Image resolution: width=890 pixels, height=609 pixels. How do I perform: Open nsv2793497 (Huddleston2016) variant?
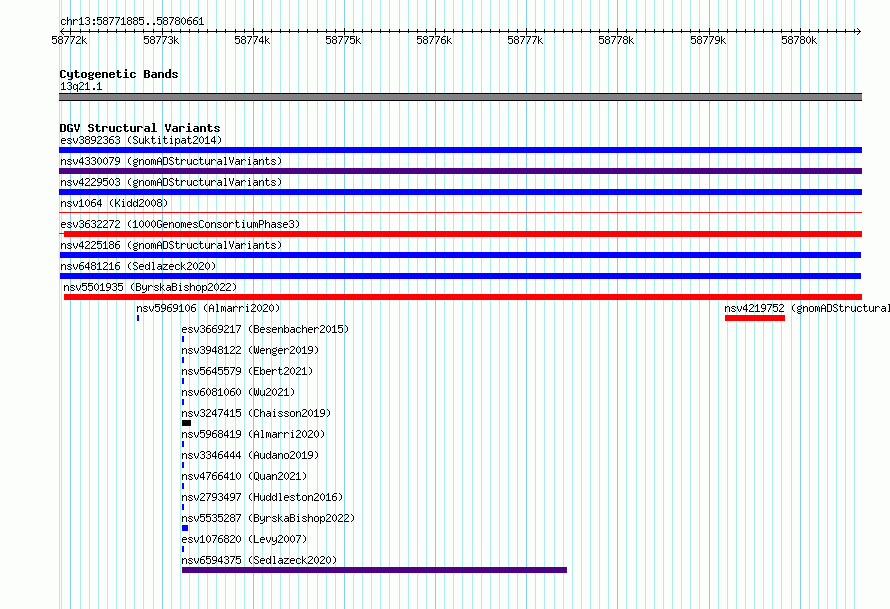(x=262, y=497)
